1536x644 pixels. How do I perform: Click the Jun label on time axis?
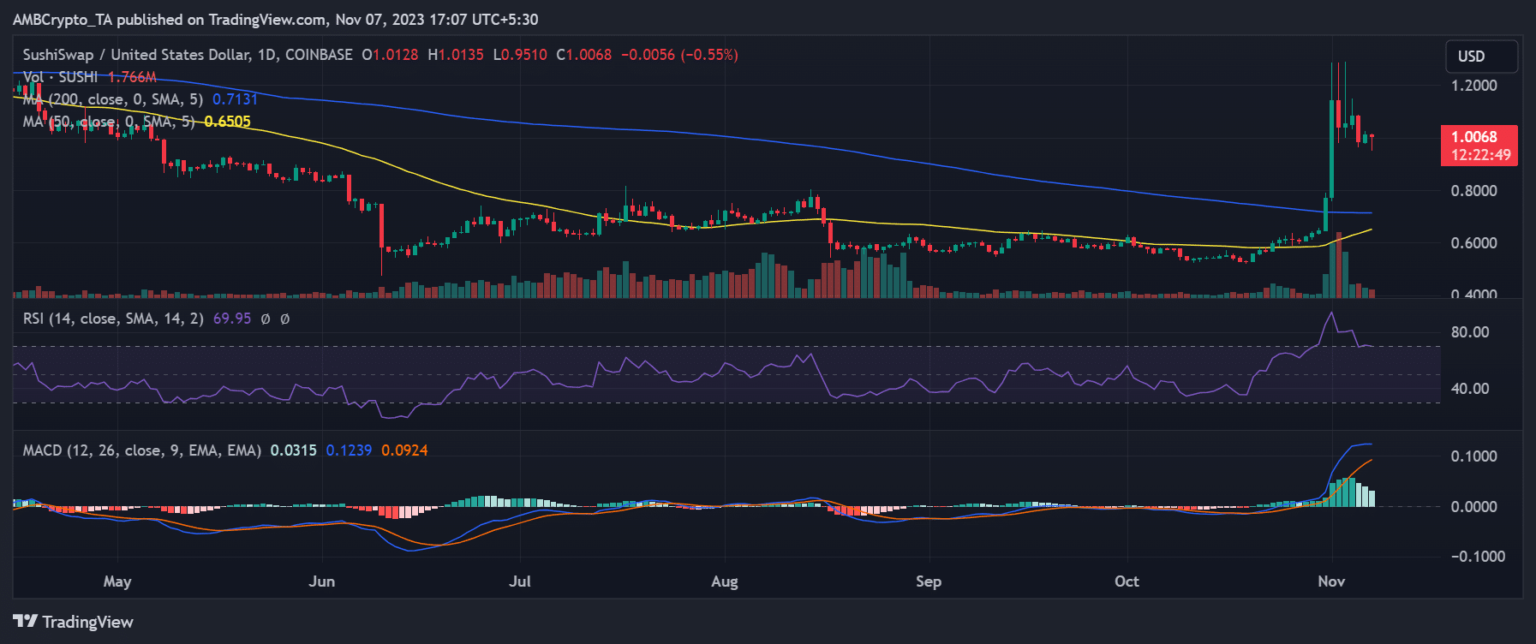click(323, 582)
